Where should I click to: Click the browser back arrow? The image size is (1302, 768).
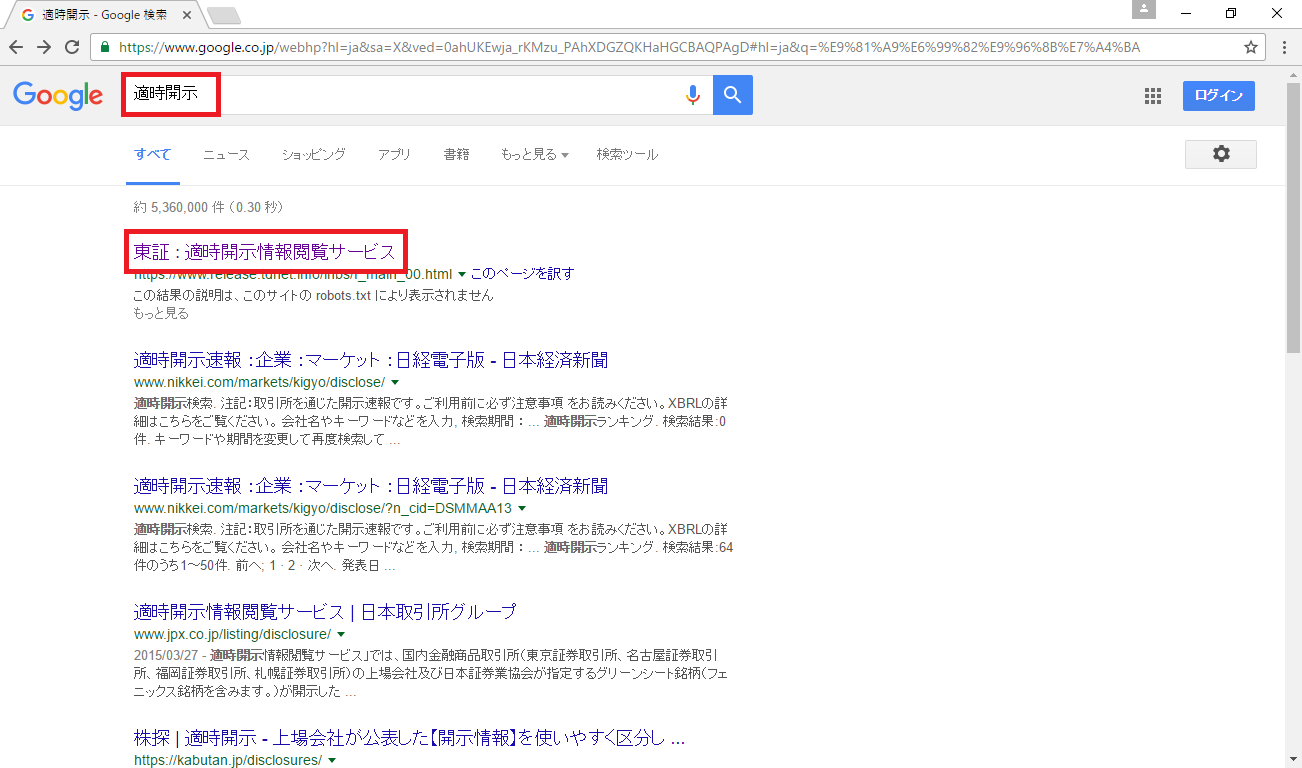[17, 47]
